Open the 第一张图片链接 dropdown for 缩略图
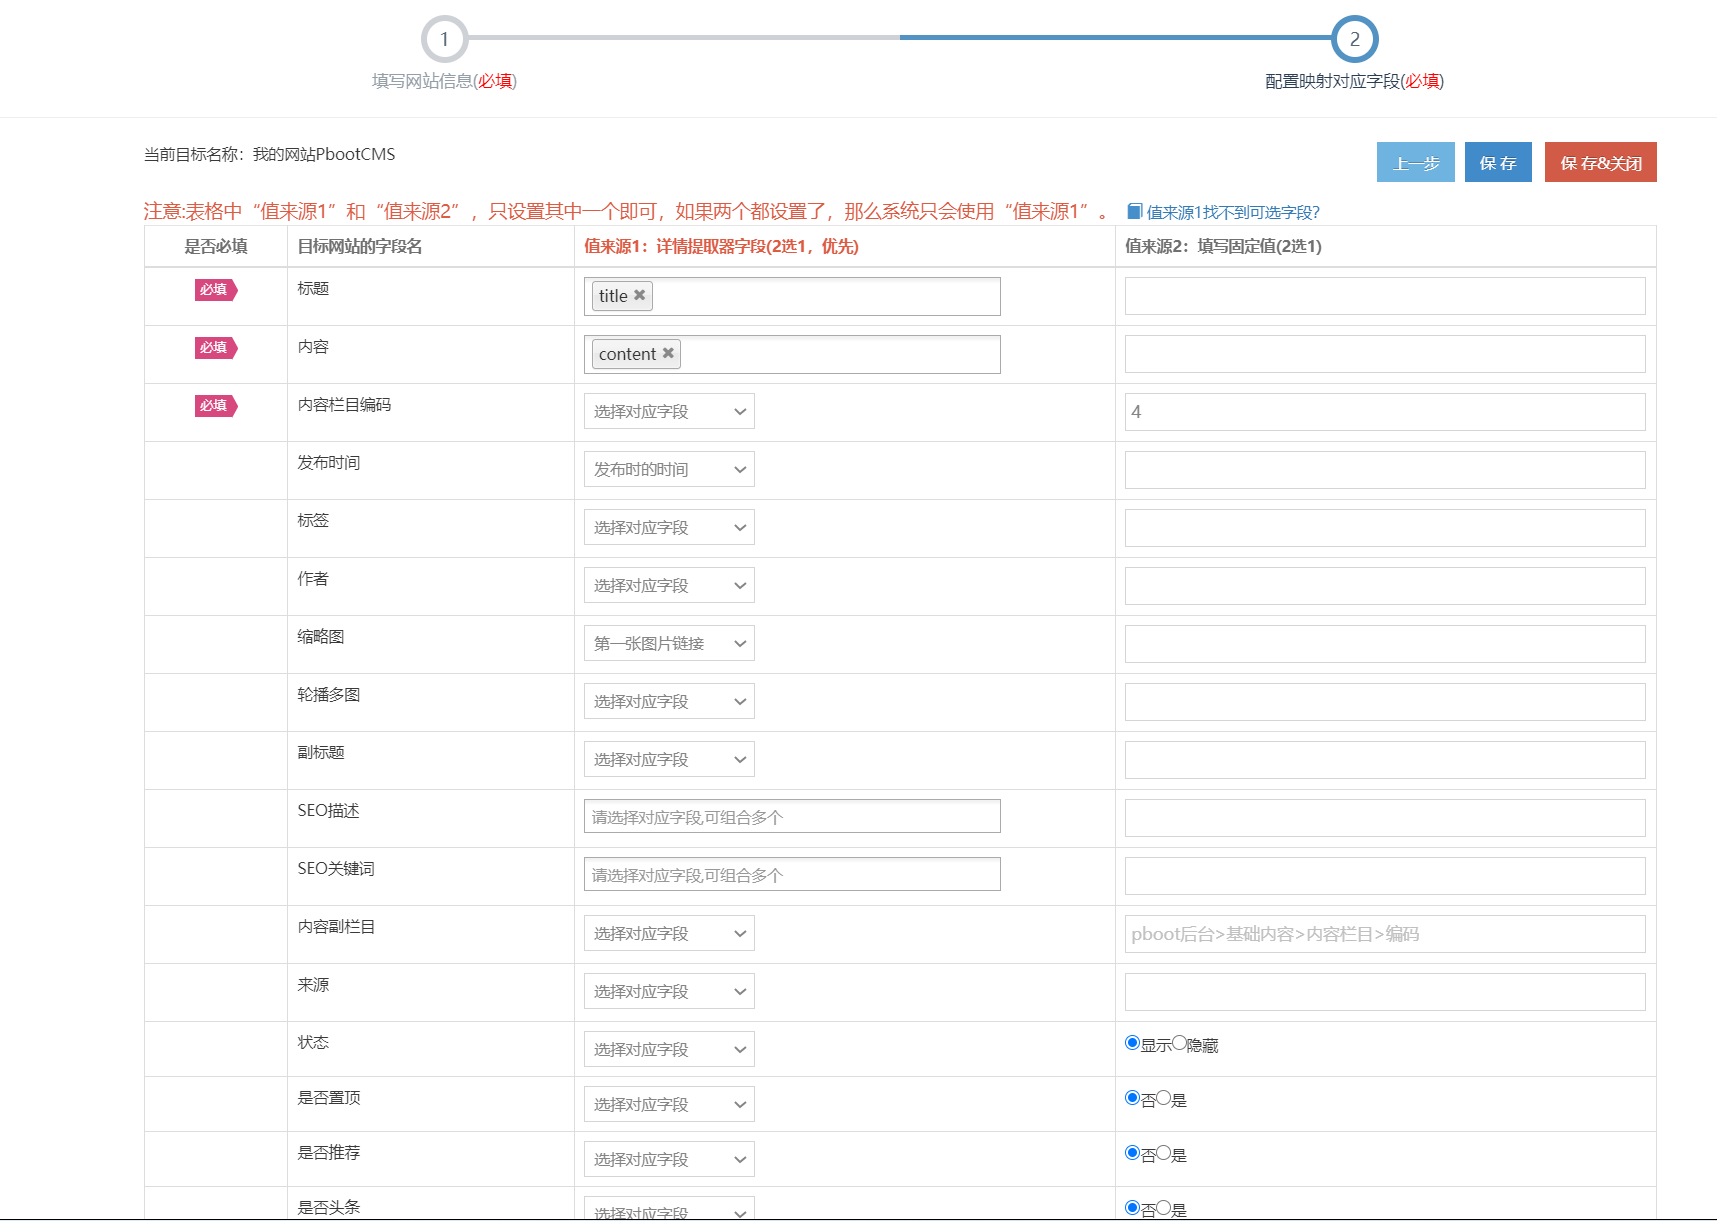Image resolution: width=1717 pixels, height=1221 pixels. 668,642
